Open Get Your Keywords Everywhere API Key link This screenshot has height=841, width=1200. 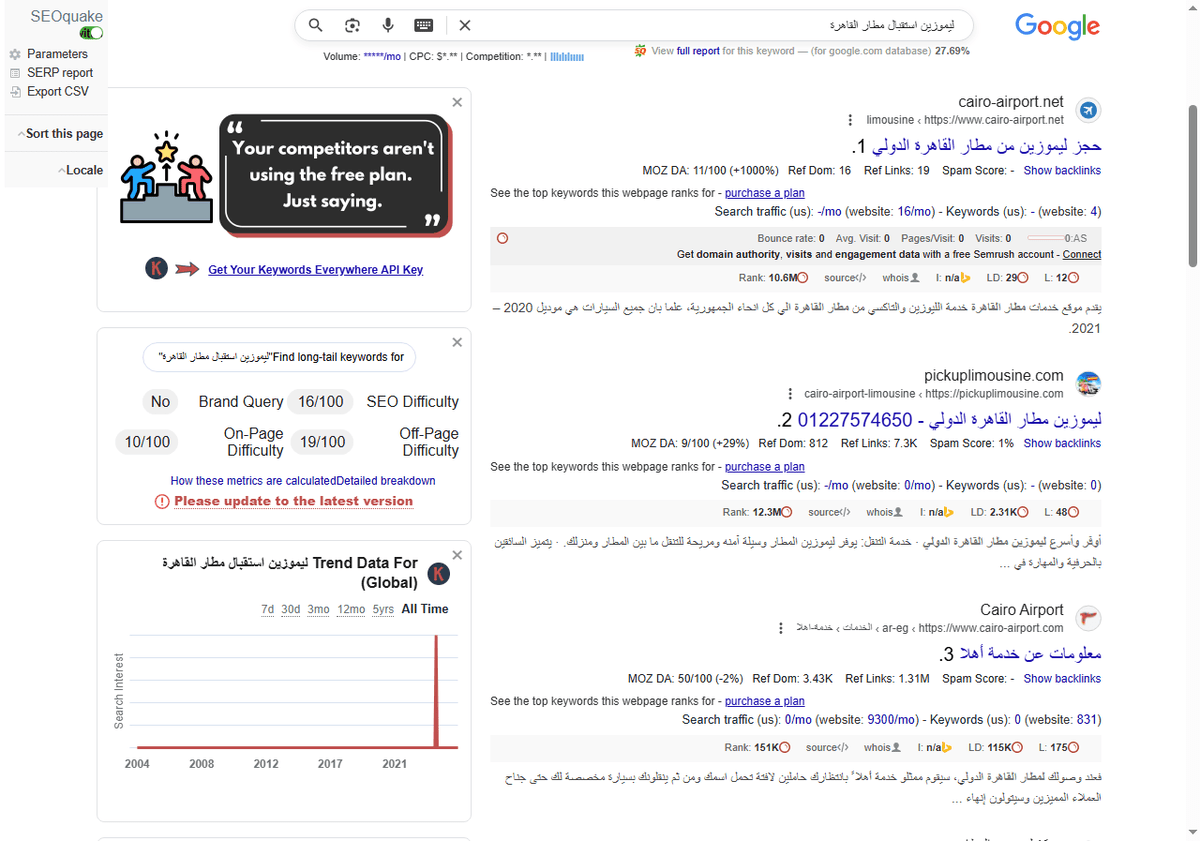pyautogui.click(x=315, y=270)
